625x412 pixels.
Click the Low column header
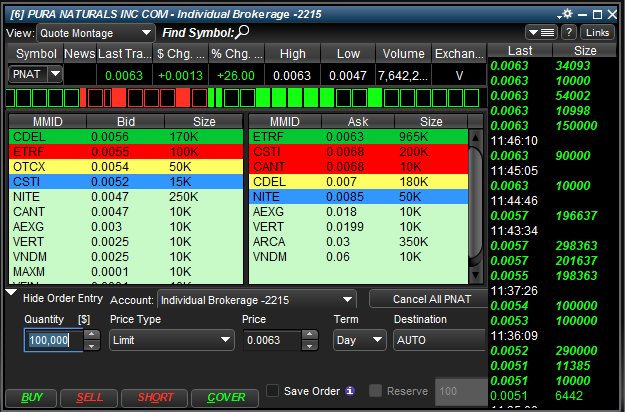point(348,54)
